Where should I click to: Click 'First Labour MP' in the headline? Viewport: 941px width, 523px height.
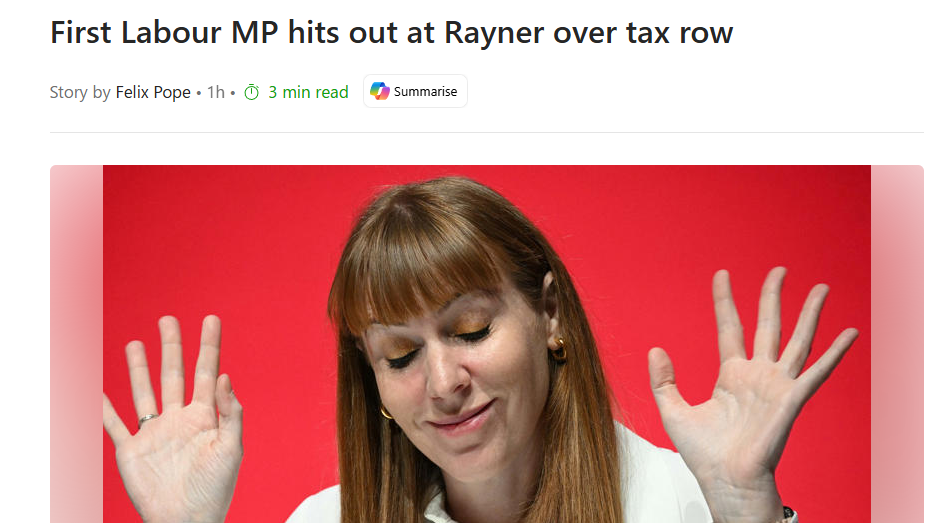(164, 32)
